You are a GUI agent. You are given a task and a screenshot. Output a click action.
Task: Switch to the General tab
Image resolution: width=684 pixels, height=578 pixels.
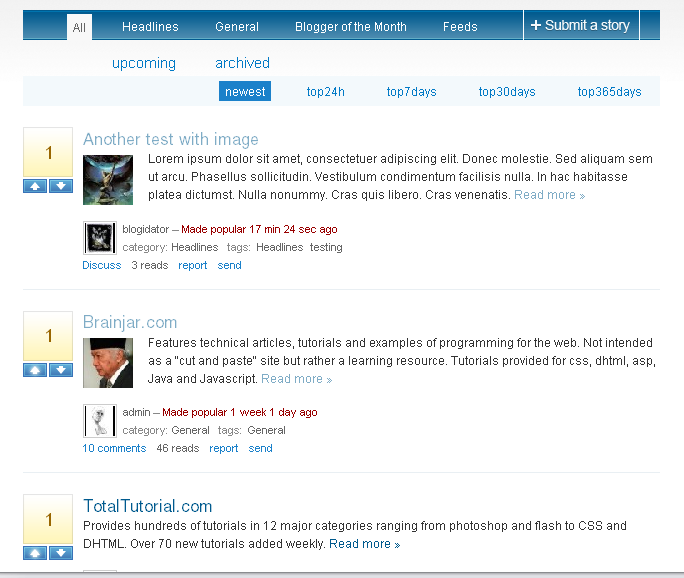point(237,27)
